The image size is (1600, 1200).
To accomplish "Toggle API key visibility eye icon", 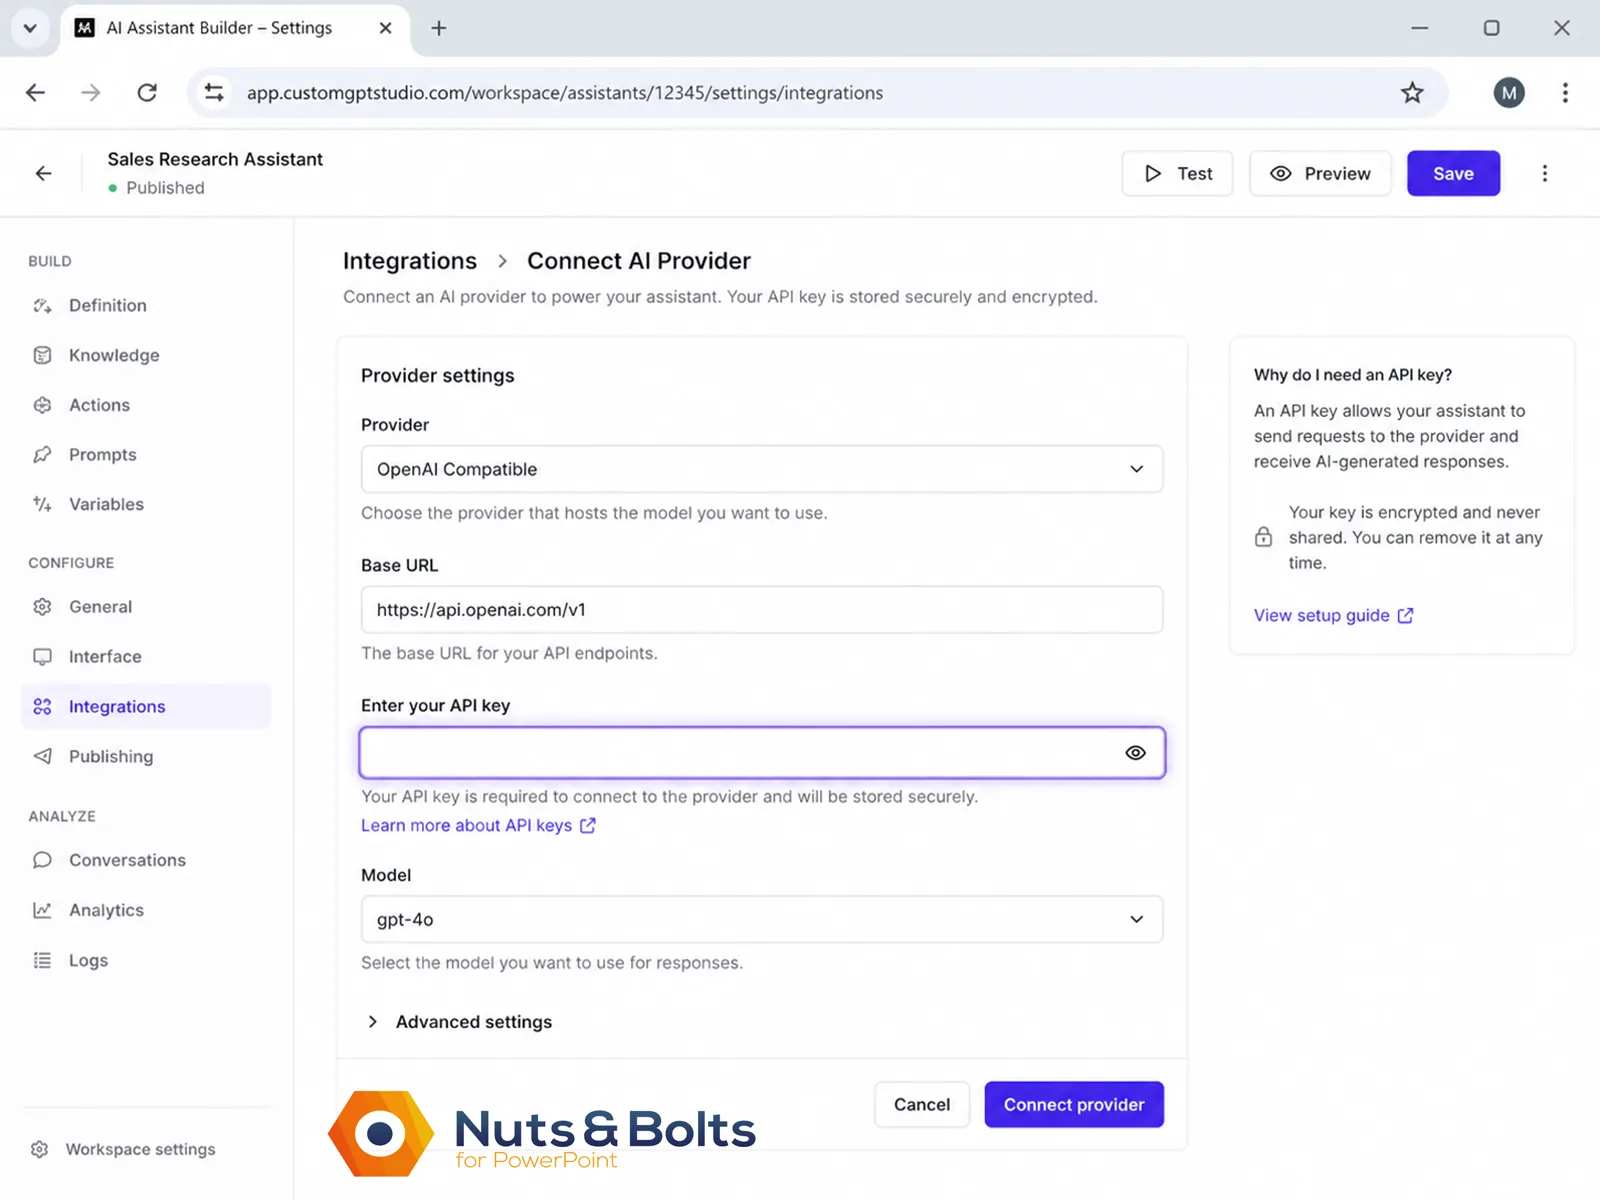I will 1135,753.
